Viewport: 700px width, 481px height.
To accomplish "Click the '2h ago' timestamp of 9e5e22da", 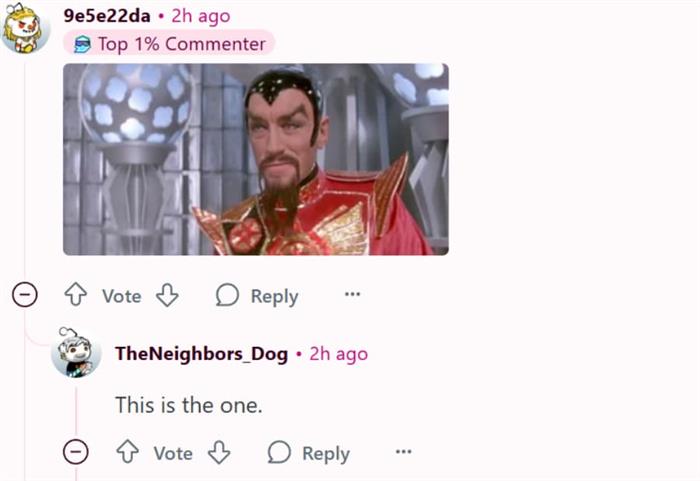I will (201, 17).
